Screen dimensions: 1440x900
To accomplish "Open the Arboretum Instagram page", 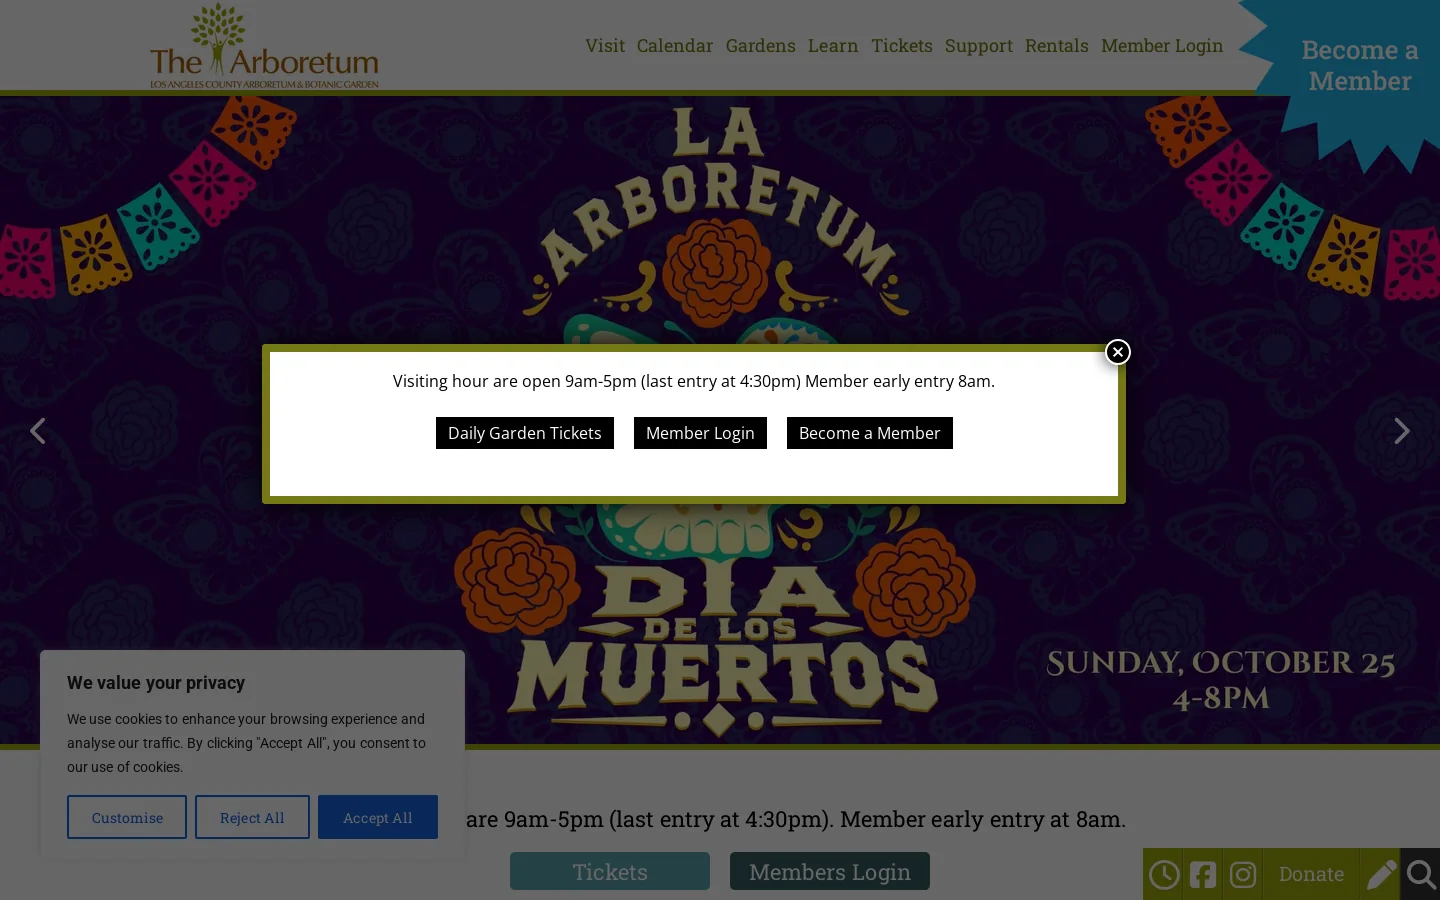I will click(1243, 875).
